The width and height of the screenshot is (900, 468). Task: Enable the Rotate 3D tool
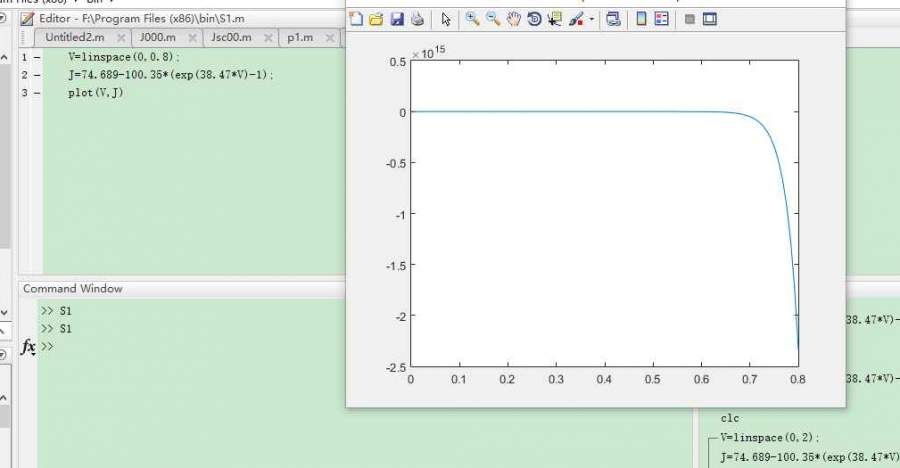coord(534,19)
